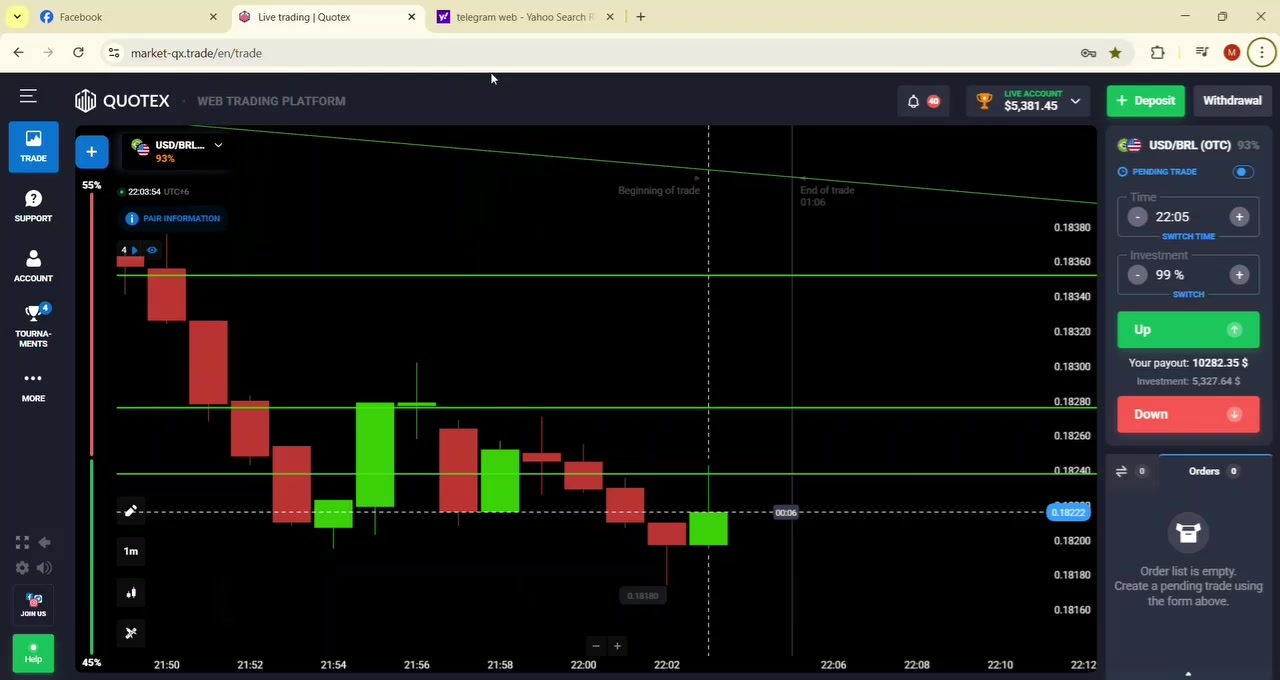
Task: Switch to the telegram web Yahoo Search tab
Action: (525, 17)
